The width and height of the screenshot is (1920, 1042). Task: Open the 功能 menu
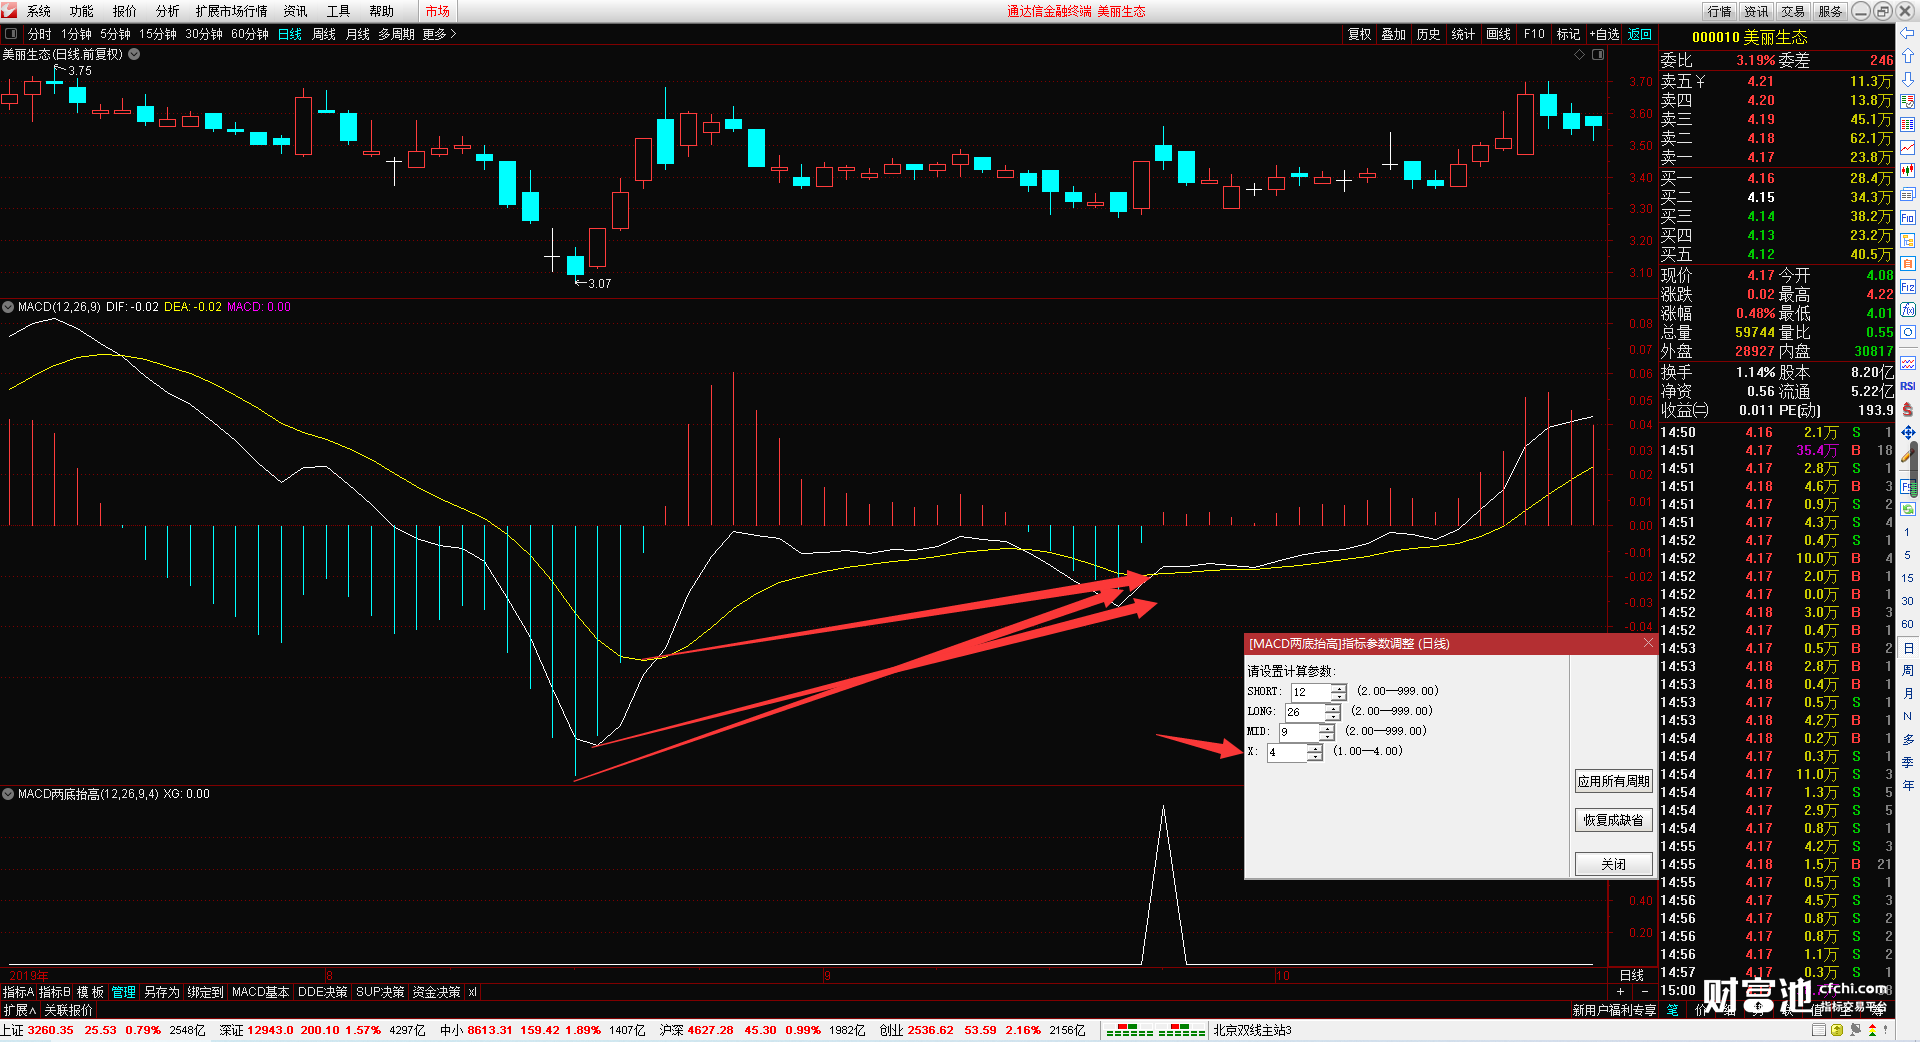pyautogui.click(x=82, y=11)
